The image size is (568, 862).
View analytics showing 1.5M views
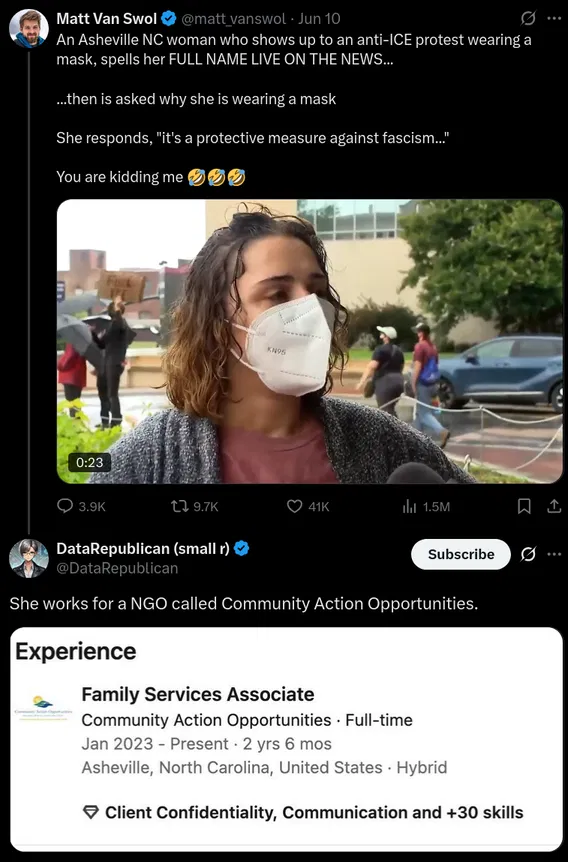coord(409,506)
